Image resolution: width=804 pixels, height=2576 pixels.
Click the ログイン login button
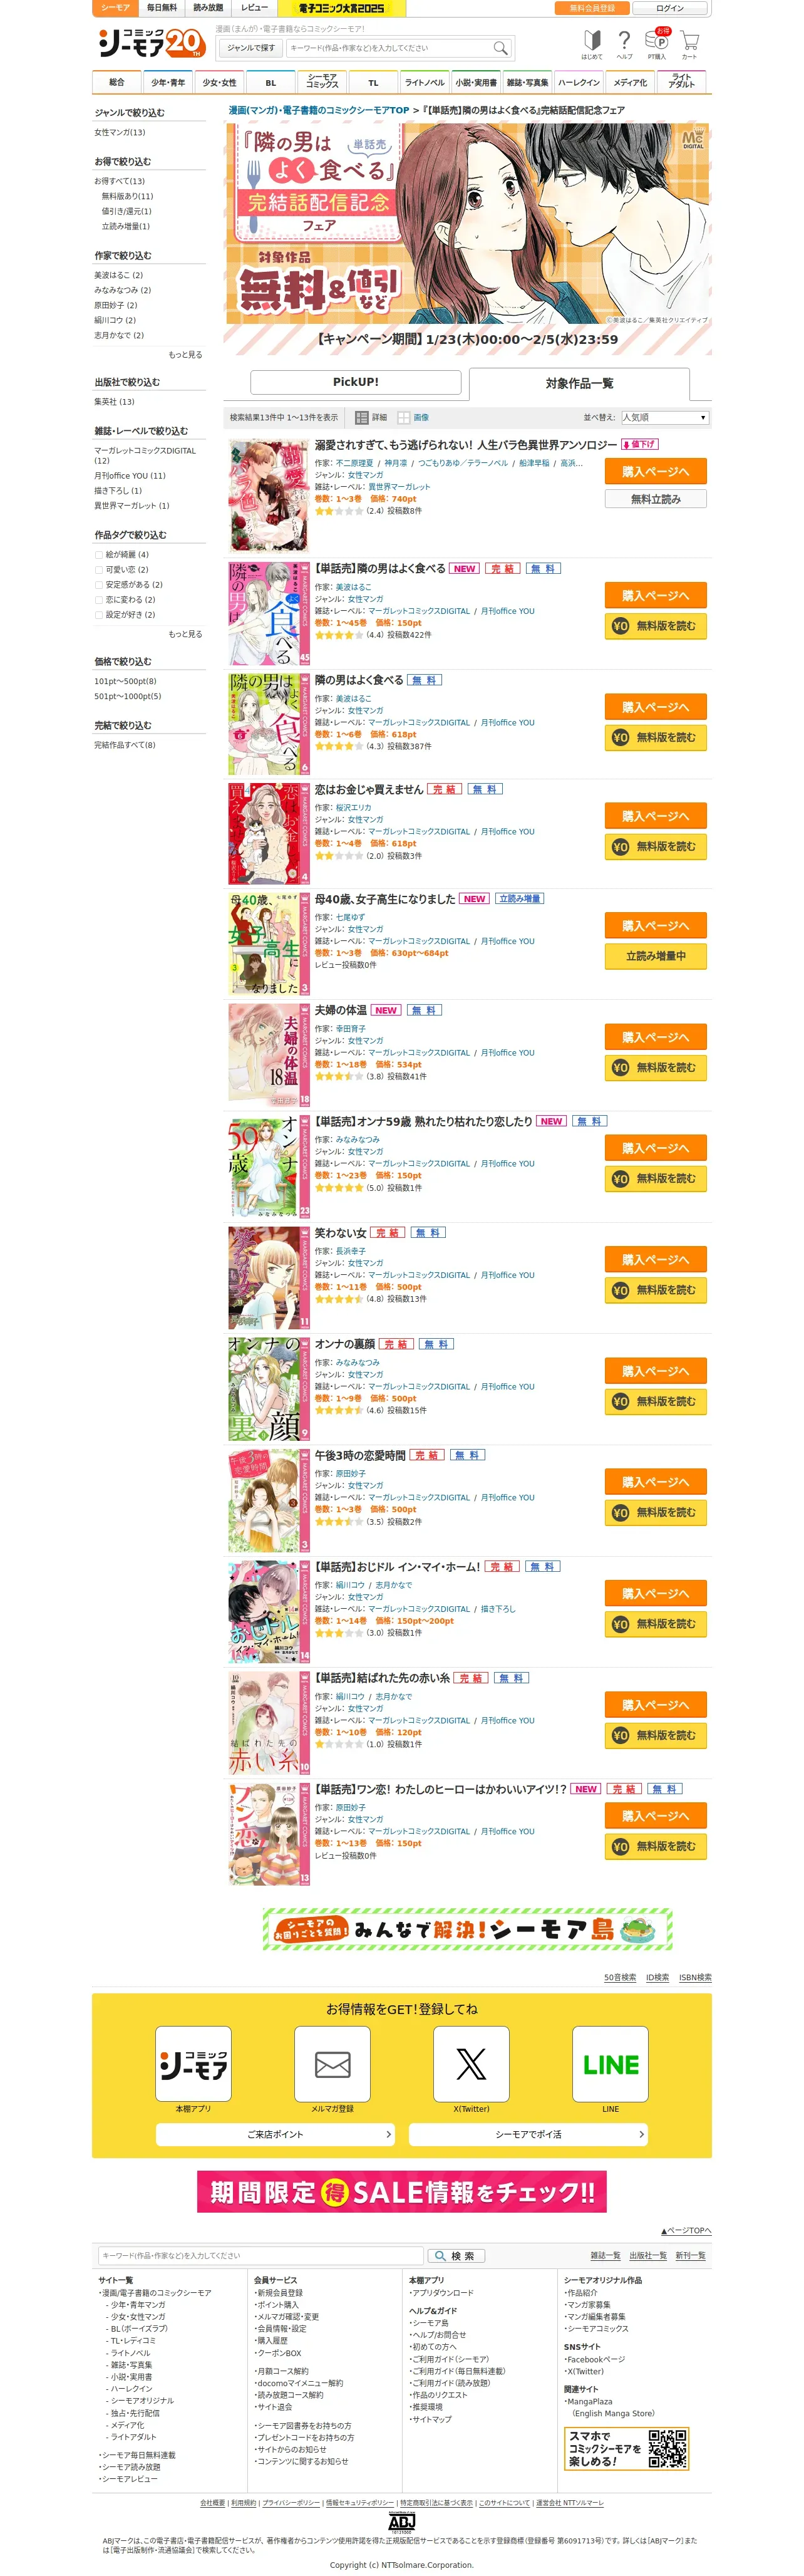tap(670, 8)
